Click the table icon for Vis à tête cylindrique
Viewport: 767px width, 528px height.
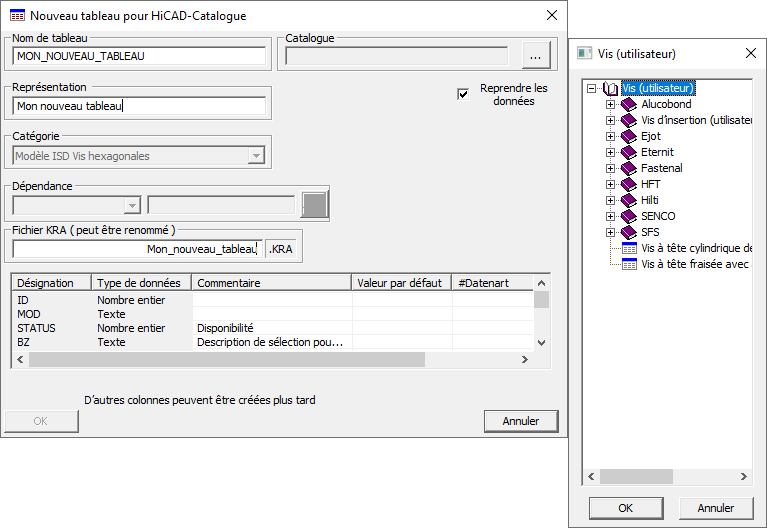click(x=629, y=248)
